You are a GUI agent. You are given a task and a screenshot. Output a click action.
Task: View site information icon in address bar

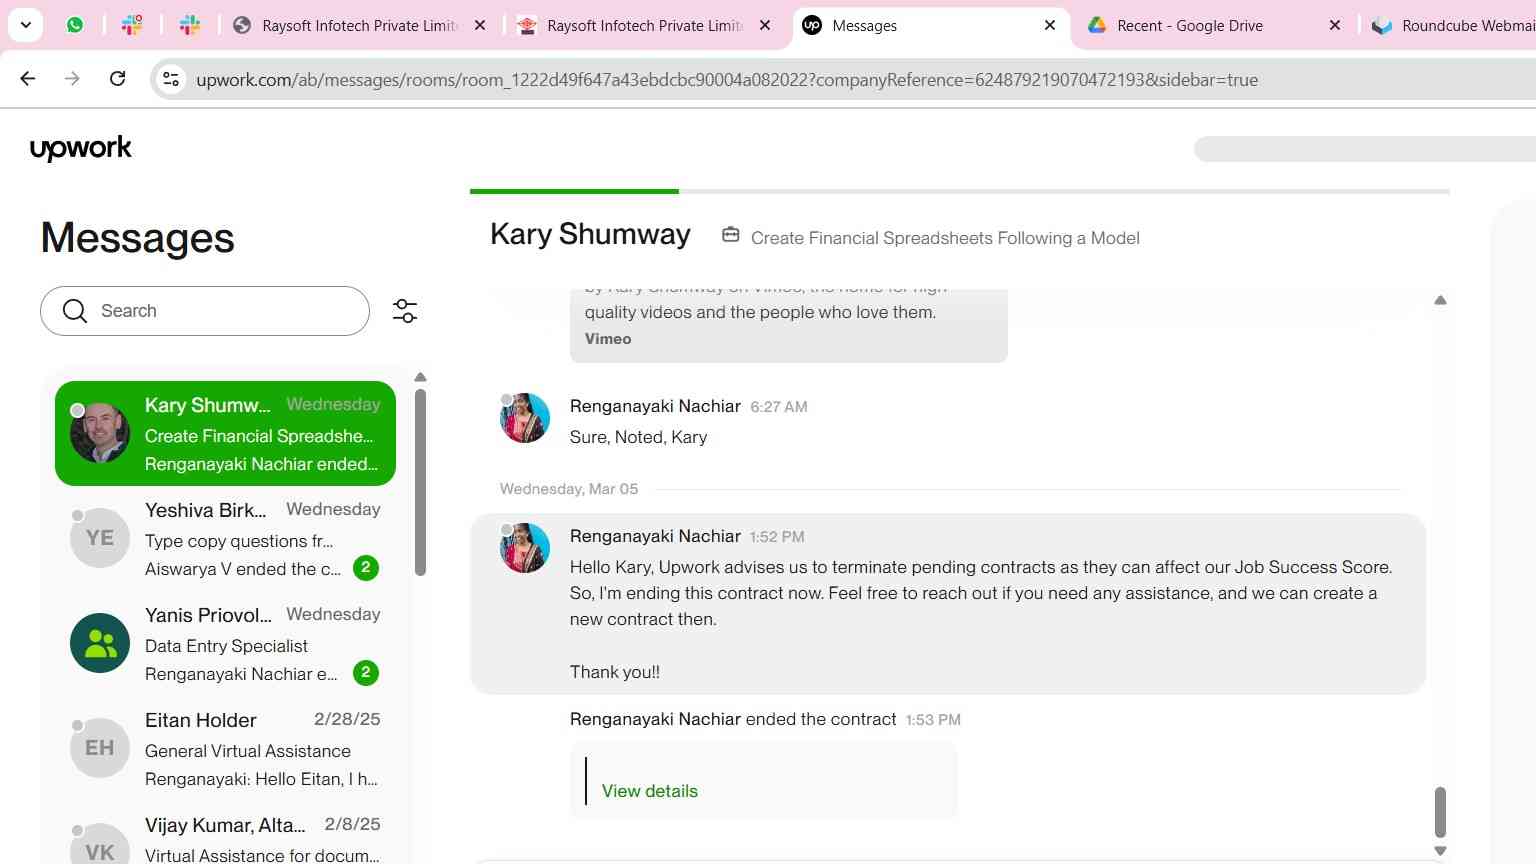(x=171, y=79)
